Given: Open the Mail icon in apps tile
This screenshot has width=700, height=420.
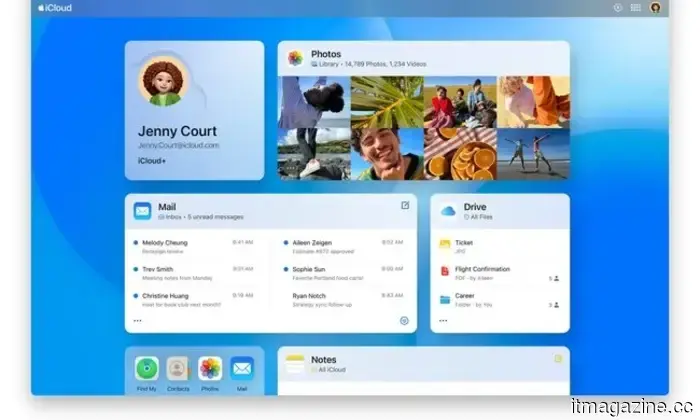Looking at the screenshot, I should 242,369.
